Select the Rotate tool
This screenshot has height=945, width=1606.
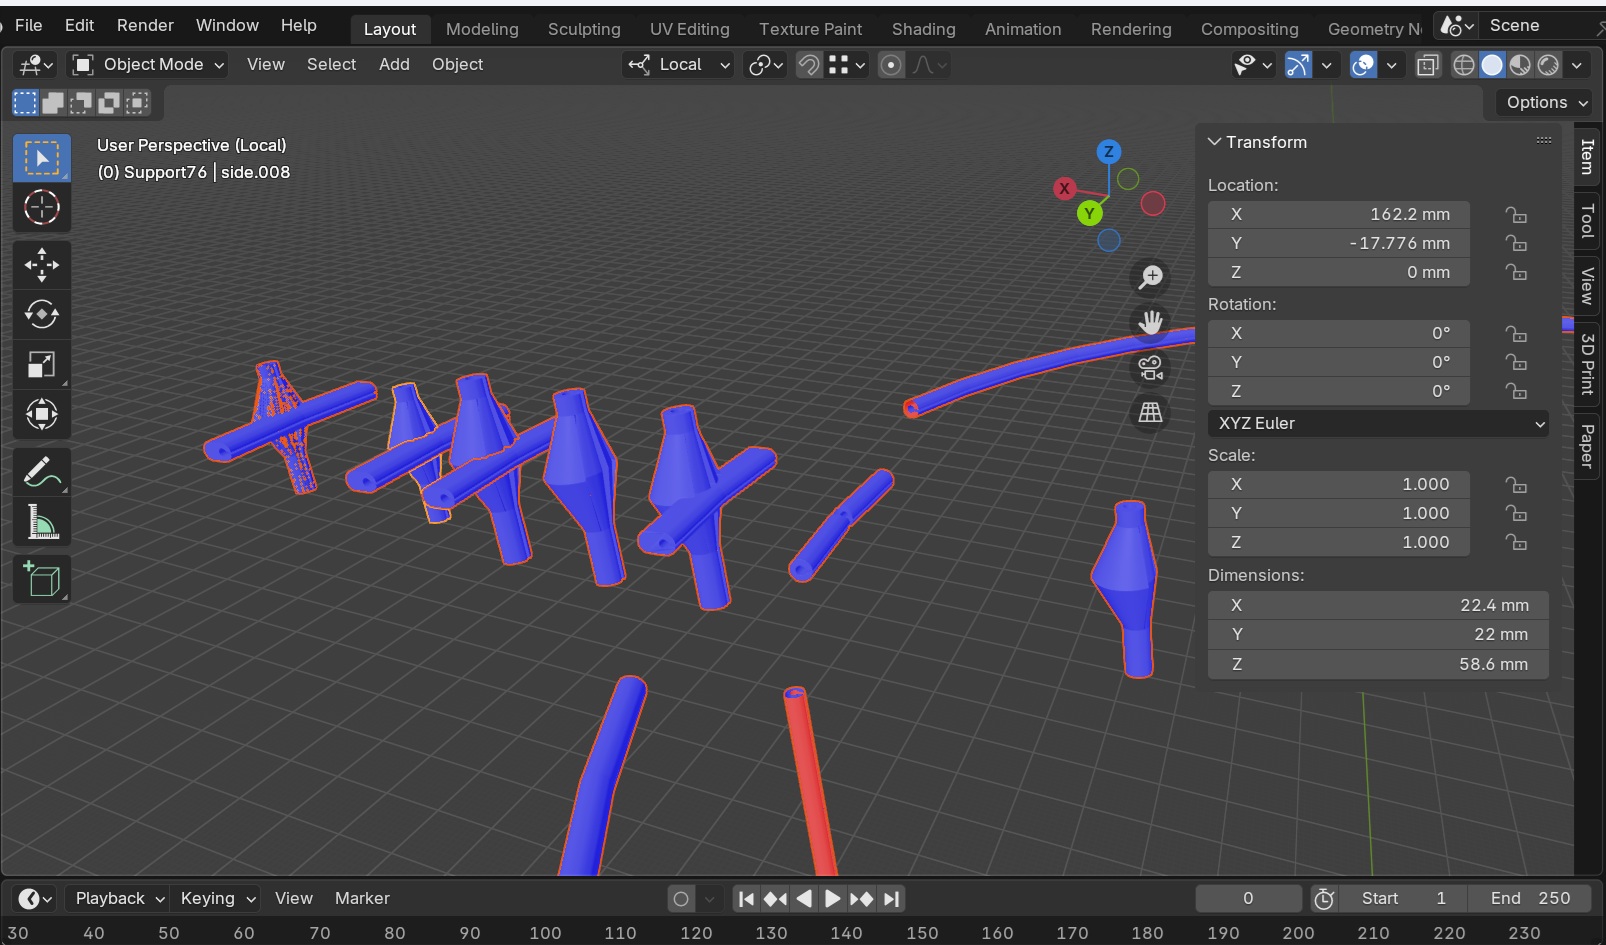pyautogui.click(x=41, y=315)
